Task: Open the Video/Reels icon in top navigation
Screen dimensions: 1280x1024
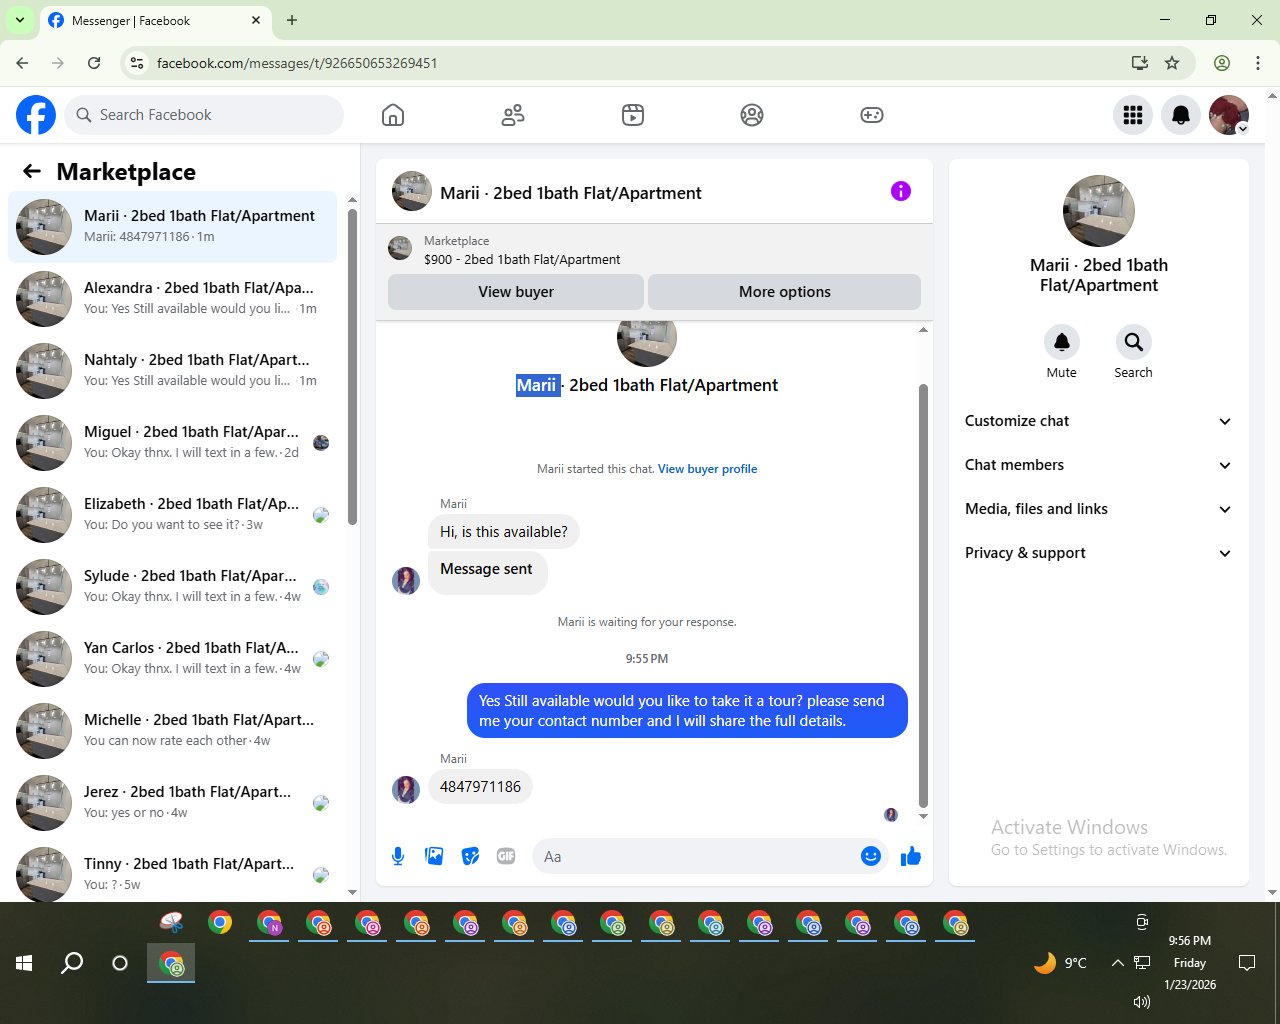Action: pyautogui.click(x=633, y=115)
